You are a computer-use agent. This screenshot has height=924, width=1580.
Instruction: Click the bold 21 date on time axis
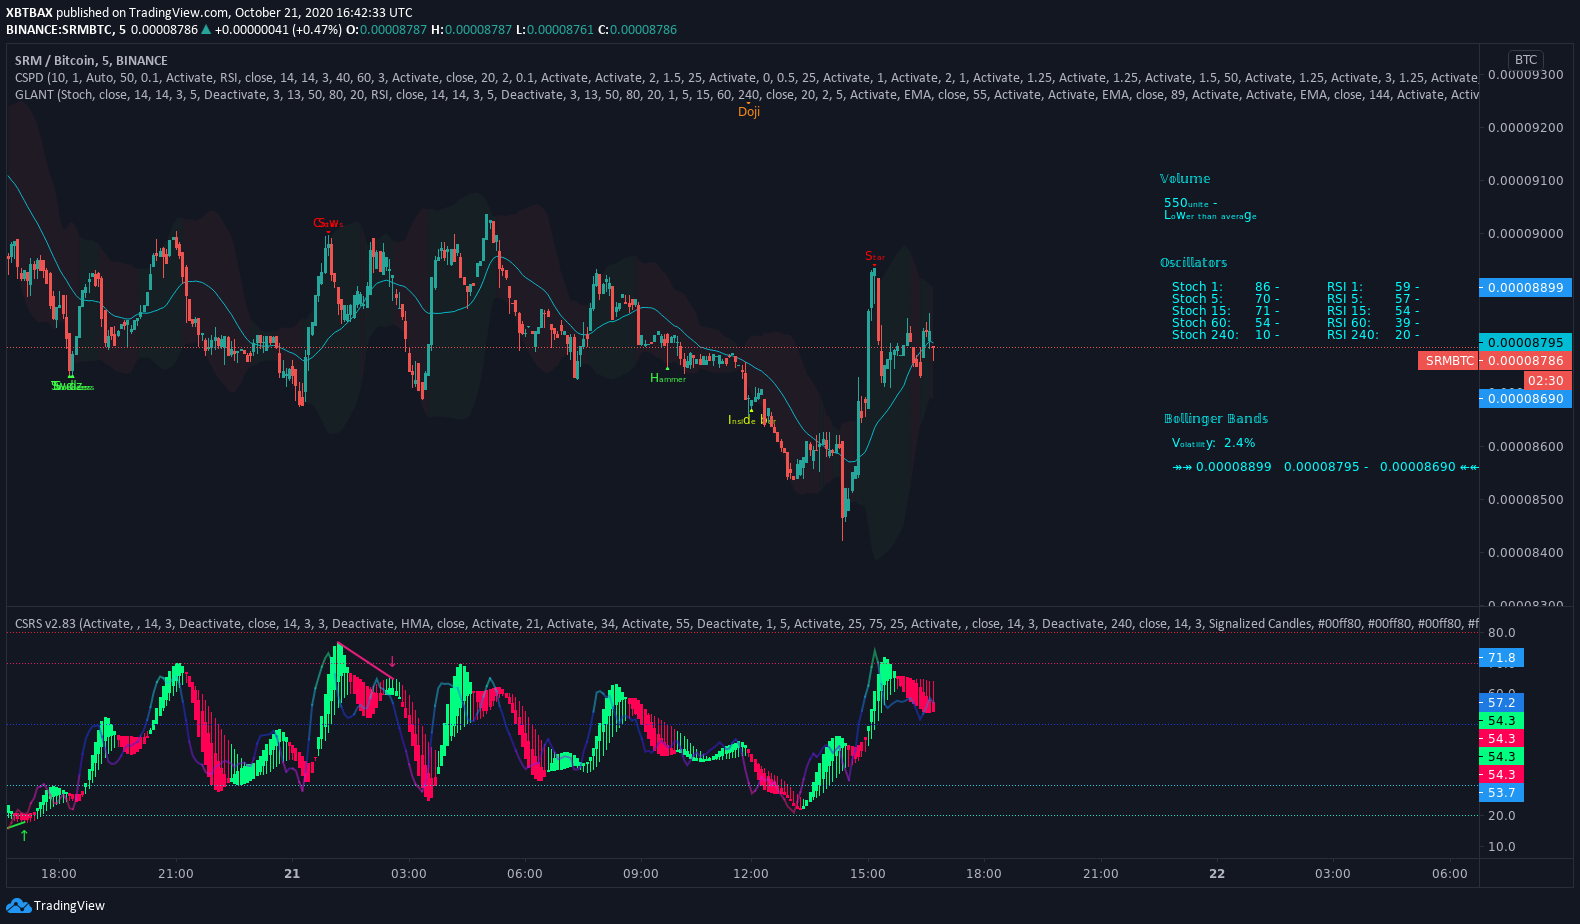292,874
